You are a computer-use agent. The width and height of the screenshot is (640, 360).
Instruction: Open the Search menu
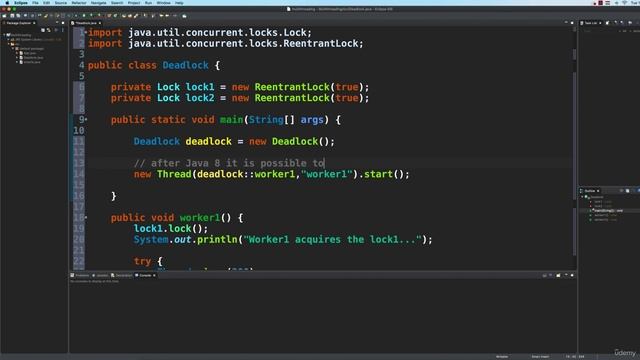click(117, 3)
